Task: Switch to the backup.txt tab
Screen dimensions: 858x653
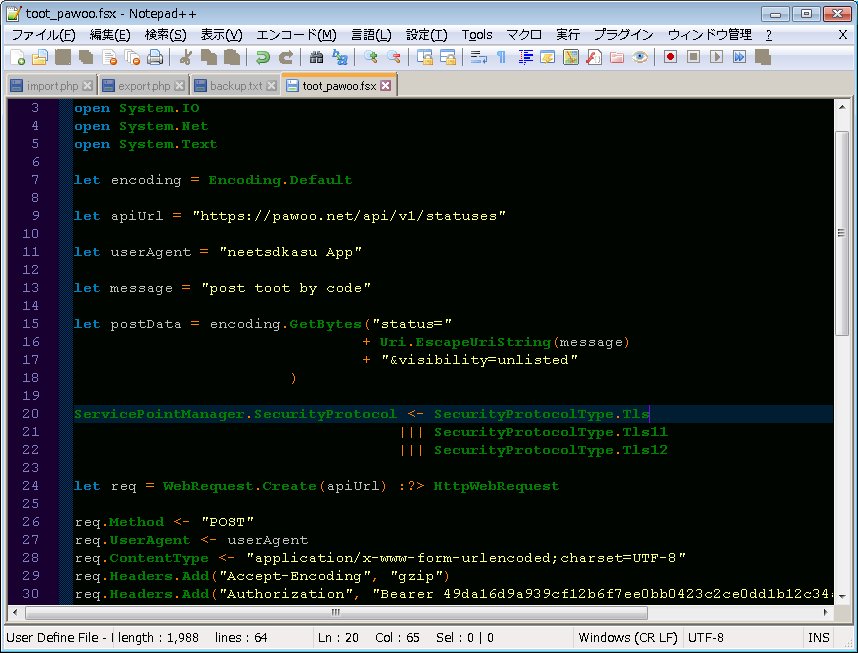Action: click(236, 86)
